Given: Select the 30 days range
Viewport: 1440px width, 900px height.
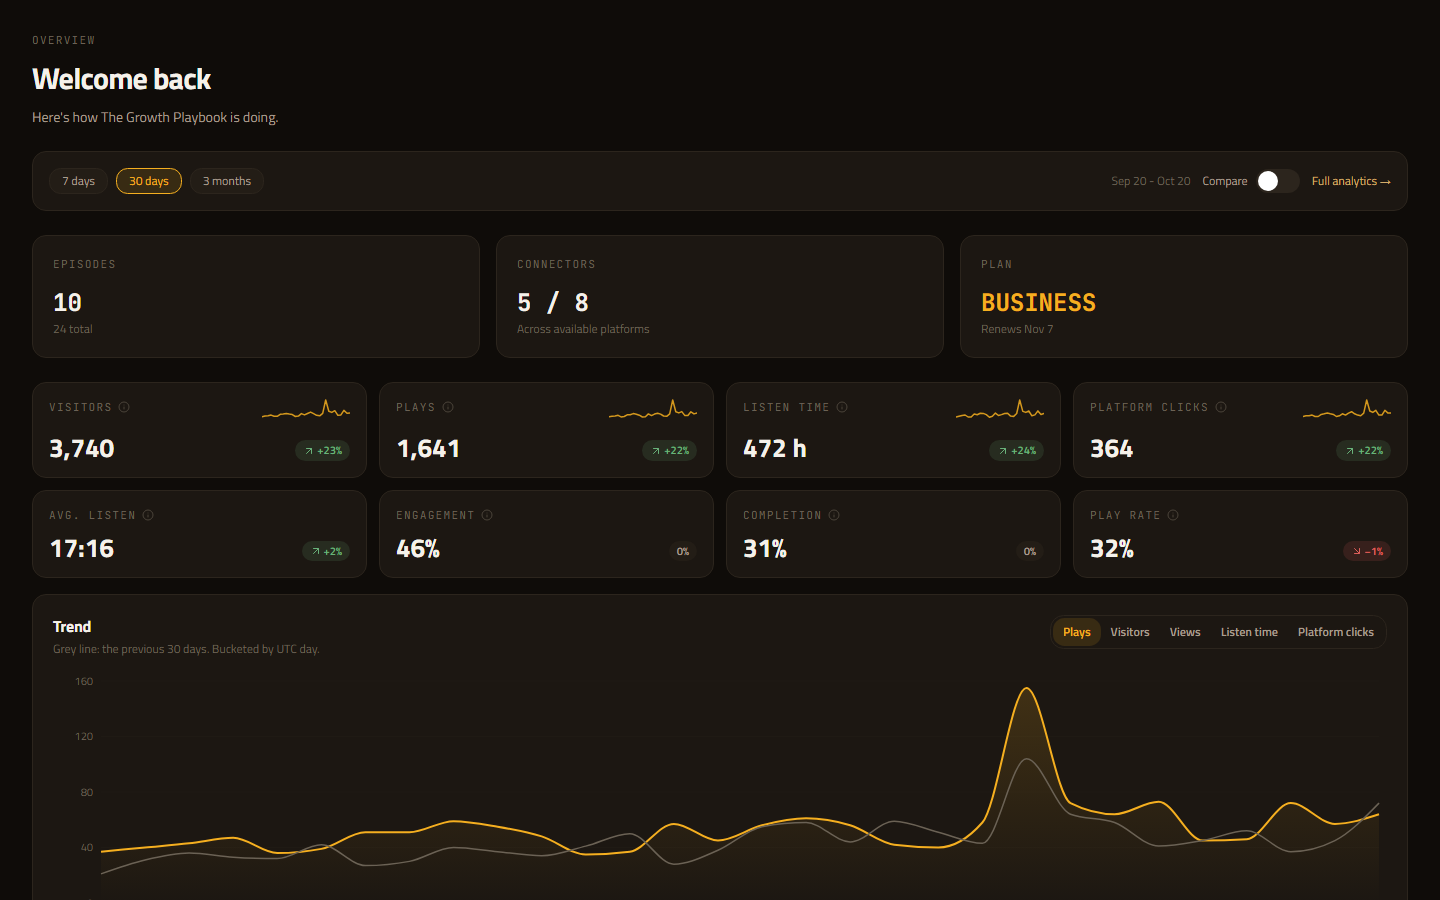Looking at the screenshot, I should [x=149, y=181].
